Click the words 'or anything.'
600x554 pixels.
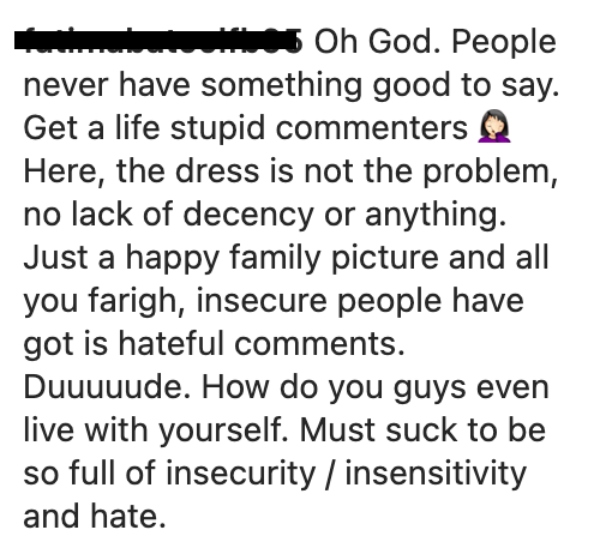(x=415, y=215)
